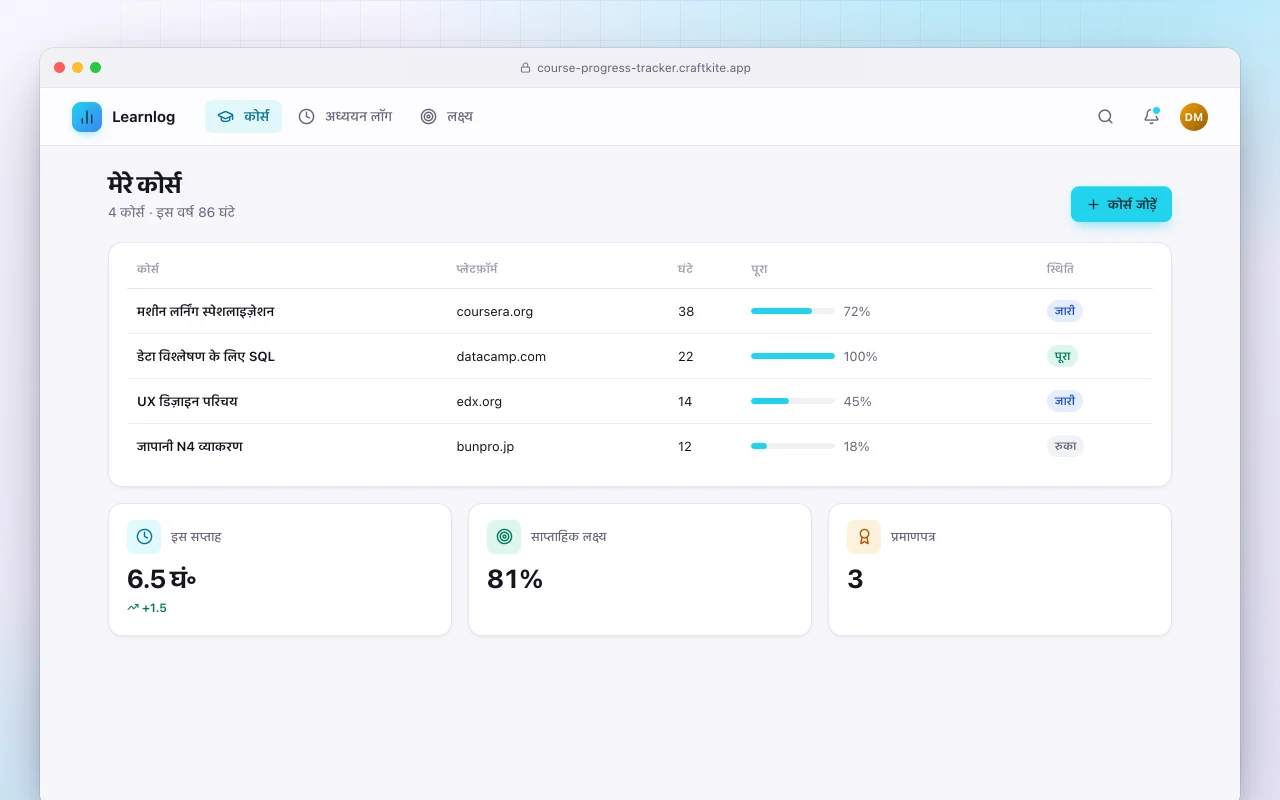Switch to the अध्ययन लॉग tab
This screenshot has height=800, width=1280.
[345, 117]
